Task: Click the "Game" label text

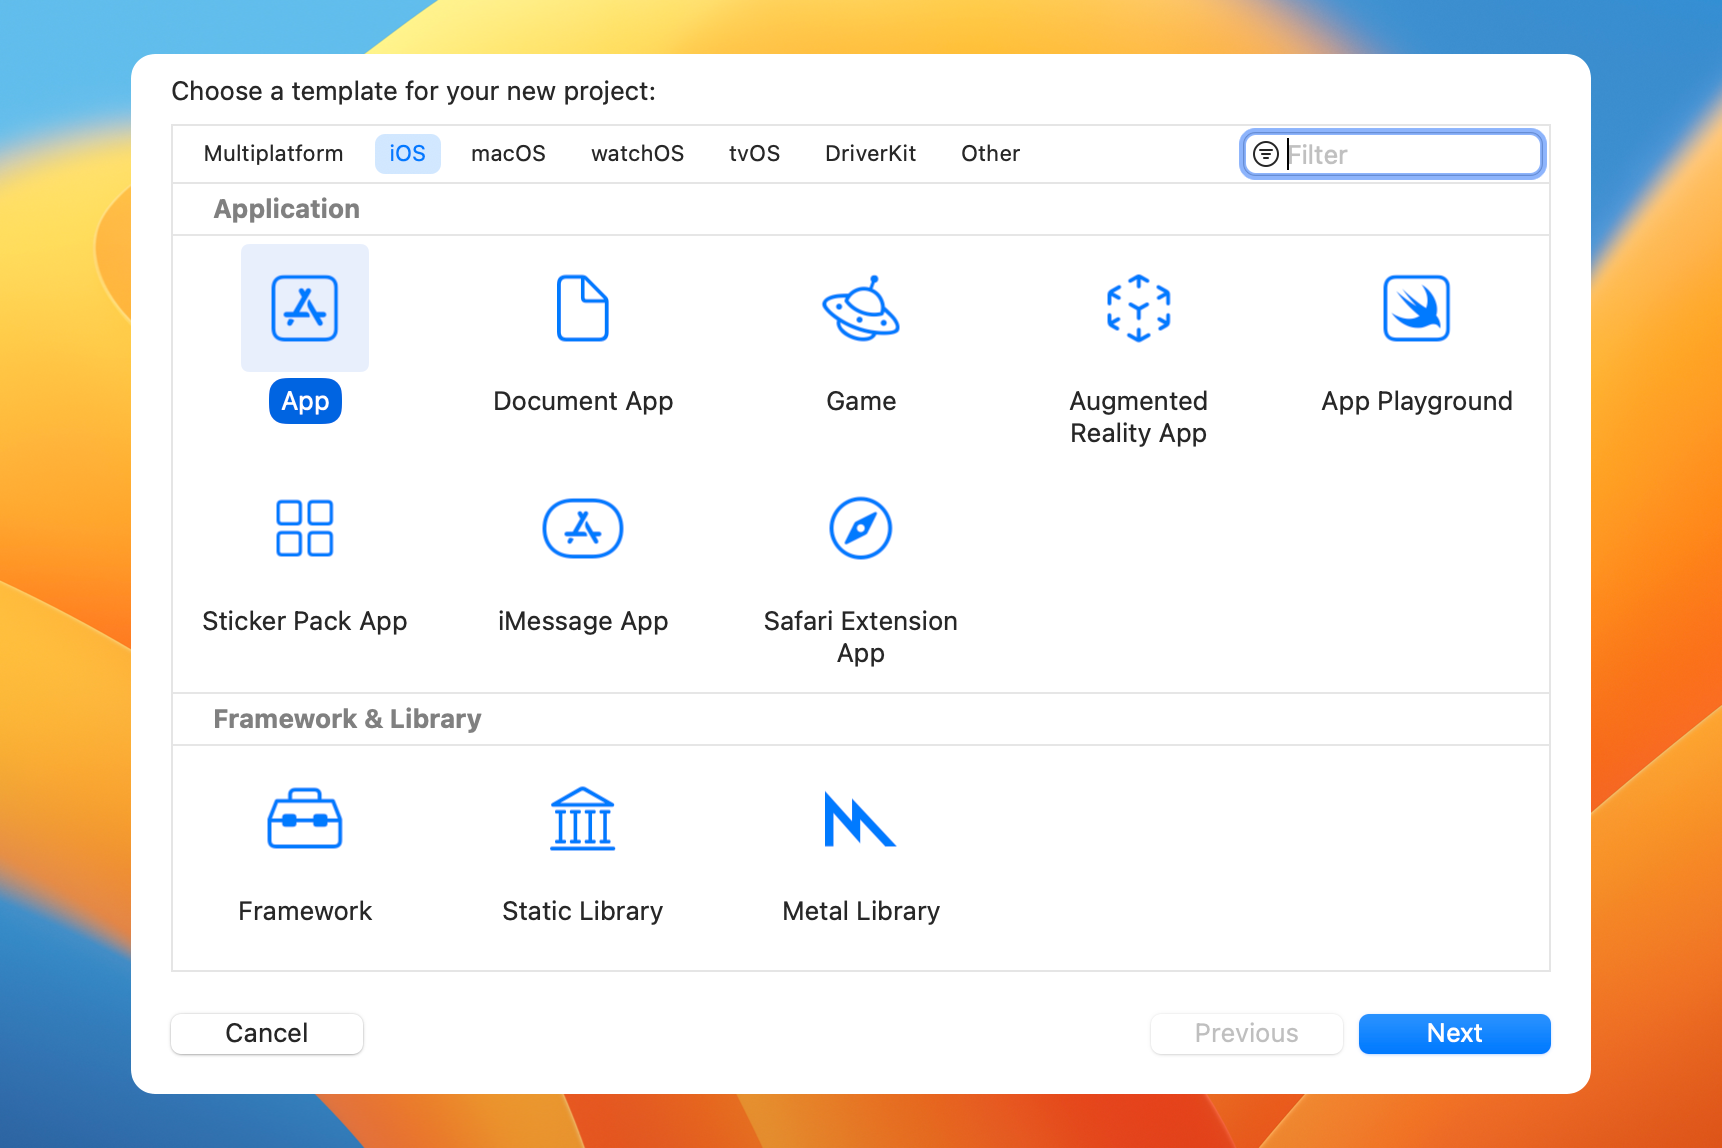Action: [x=861, y=401]
